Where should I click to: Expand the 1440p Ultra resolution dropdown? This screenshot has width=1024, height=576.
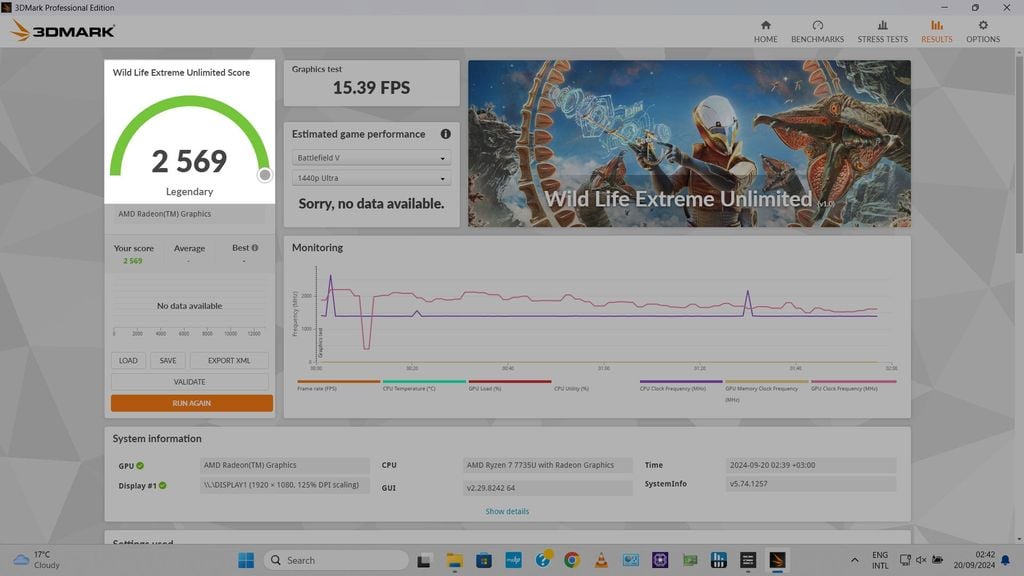371,178
